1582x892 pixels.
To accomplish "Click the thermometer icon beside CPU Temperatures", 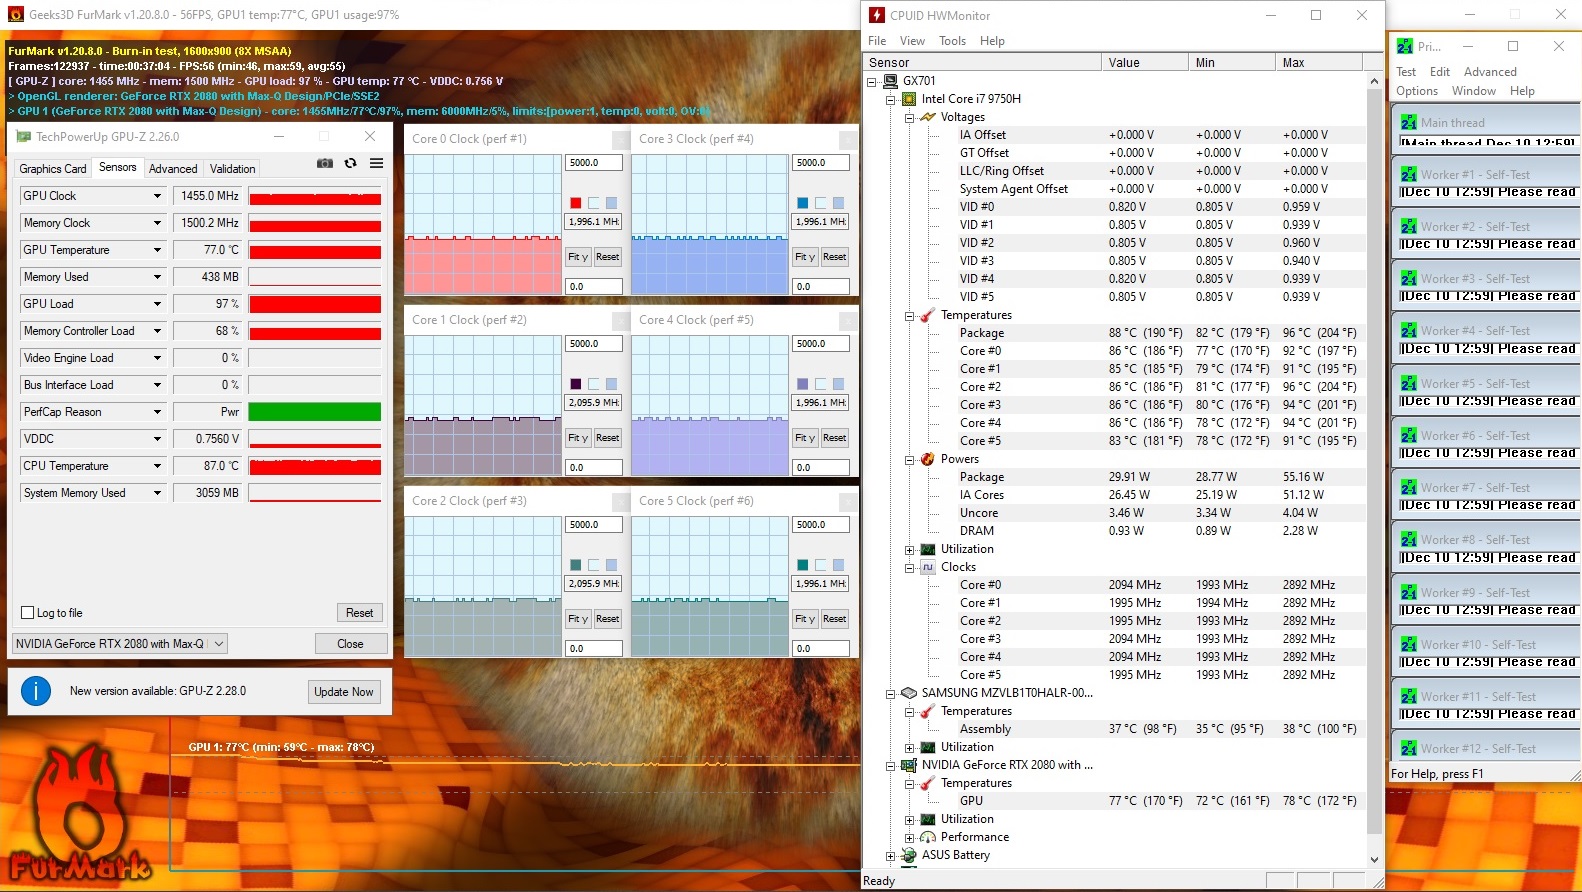I will coord(928,315).
